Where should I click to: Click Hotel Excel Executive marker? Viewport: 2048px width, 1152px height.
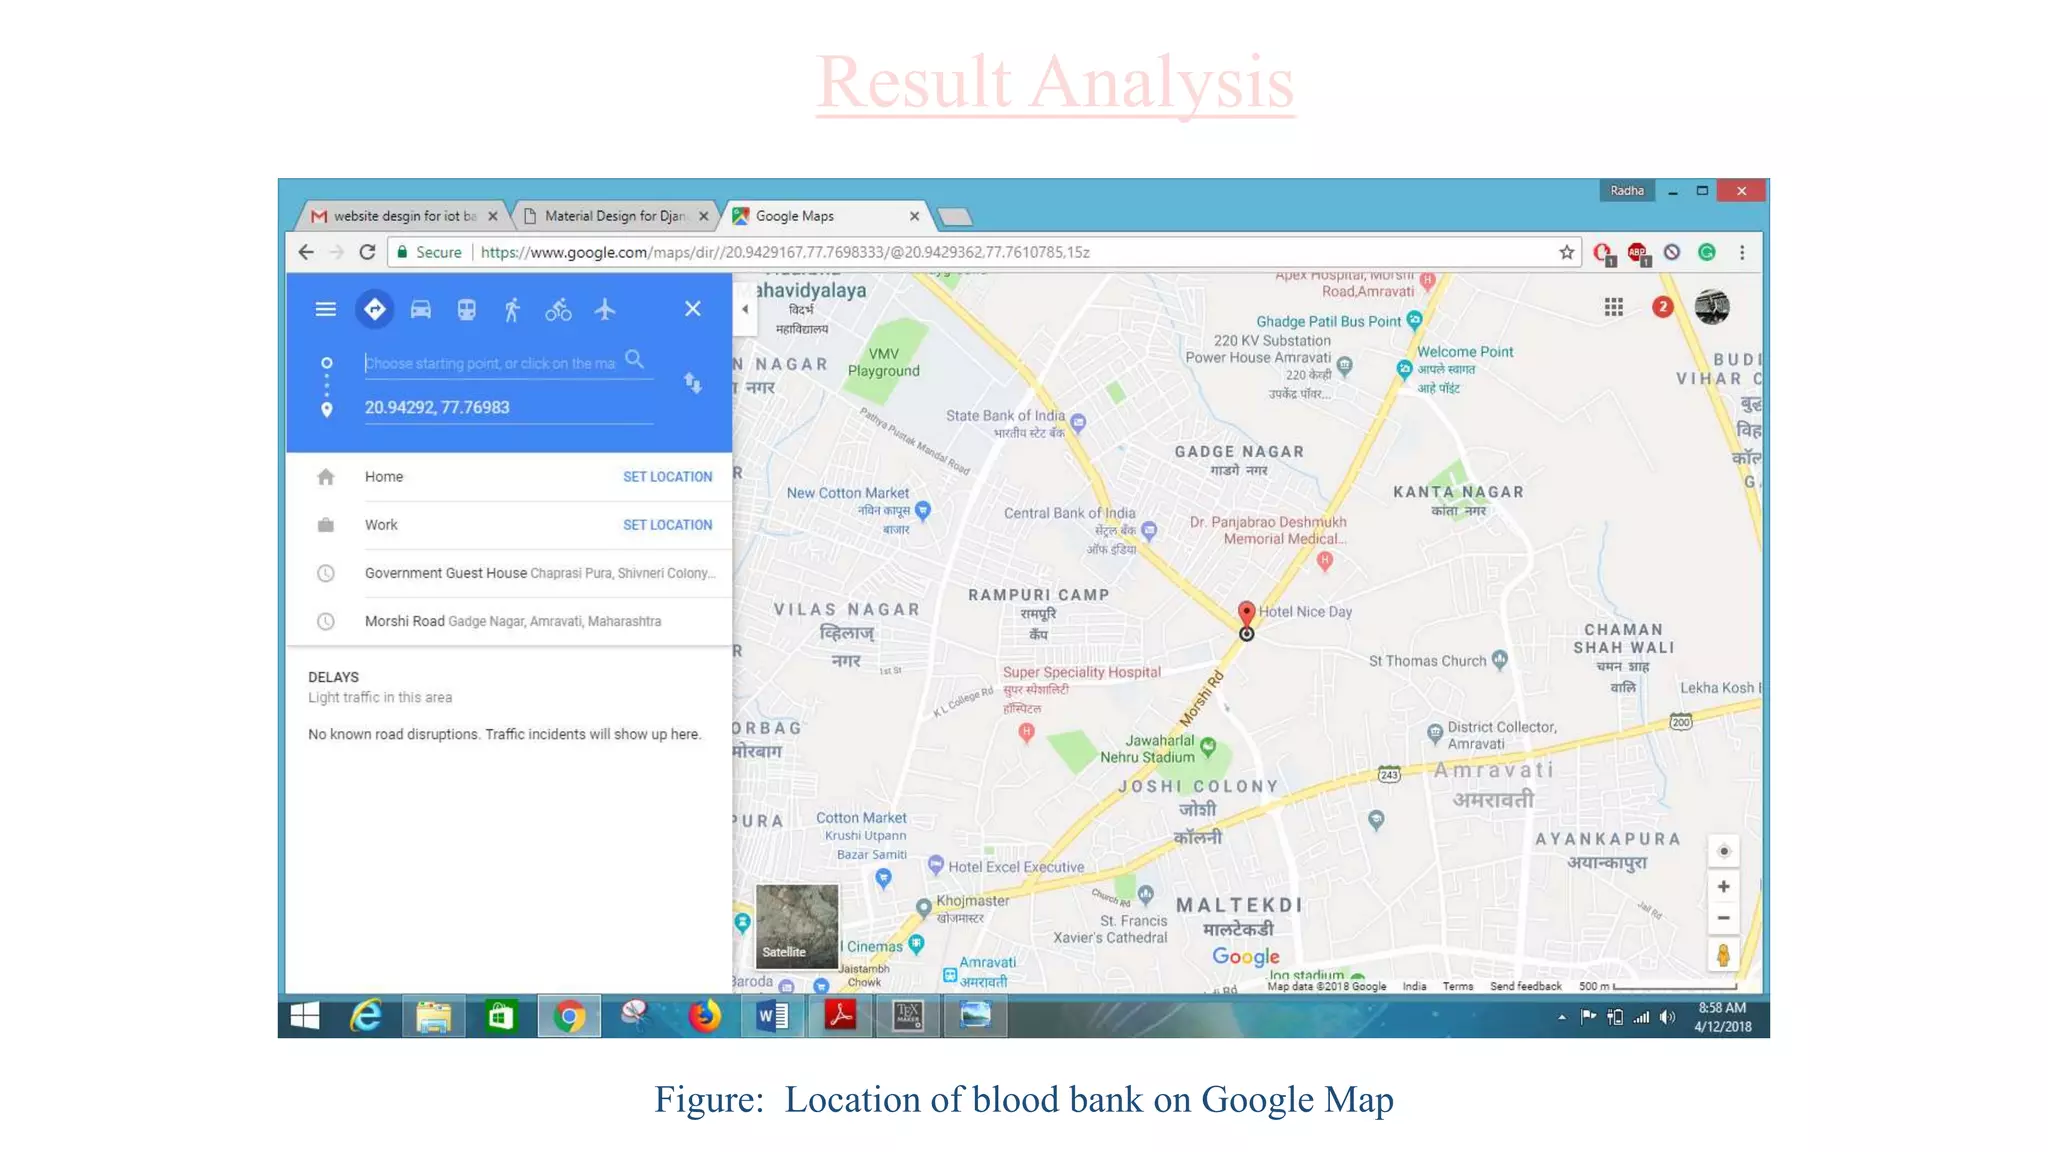[x=935, y=864]
